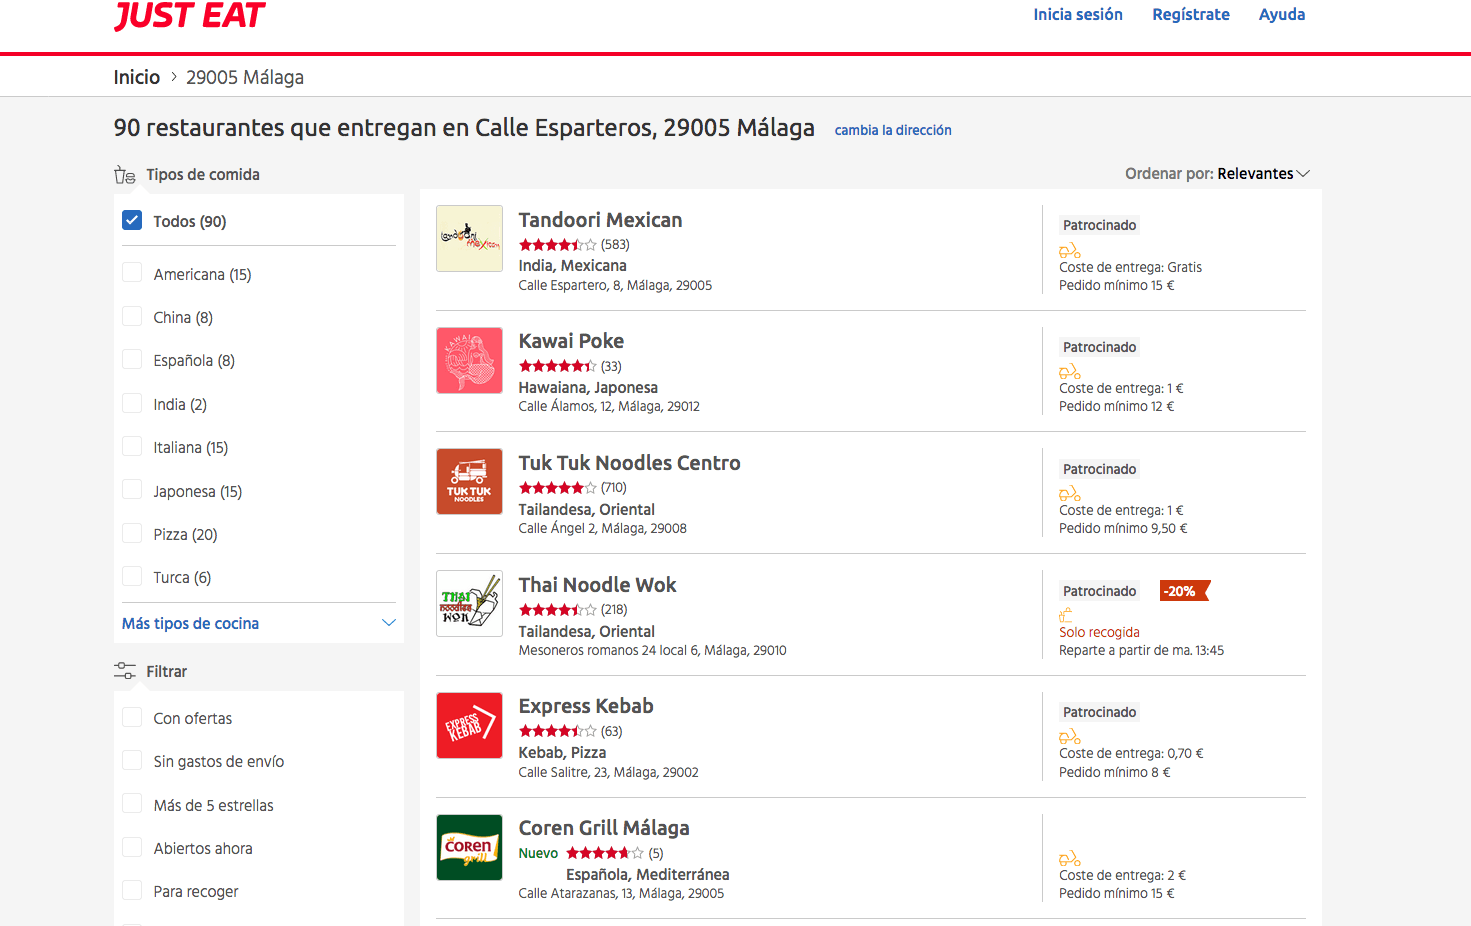Enable the Sin gastos de envío filter

[x=132, y=760]
